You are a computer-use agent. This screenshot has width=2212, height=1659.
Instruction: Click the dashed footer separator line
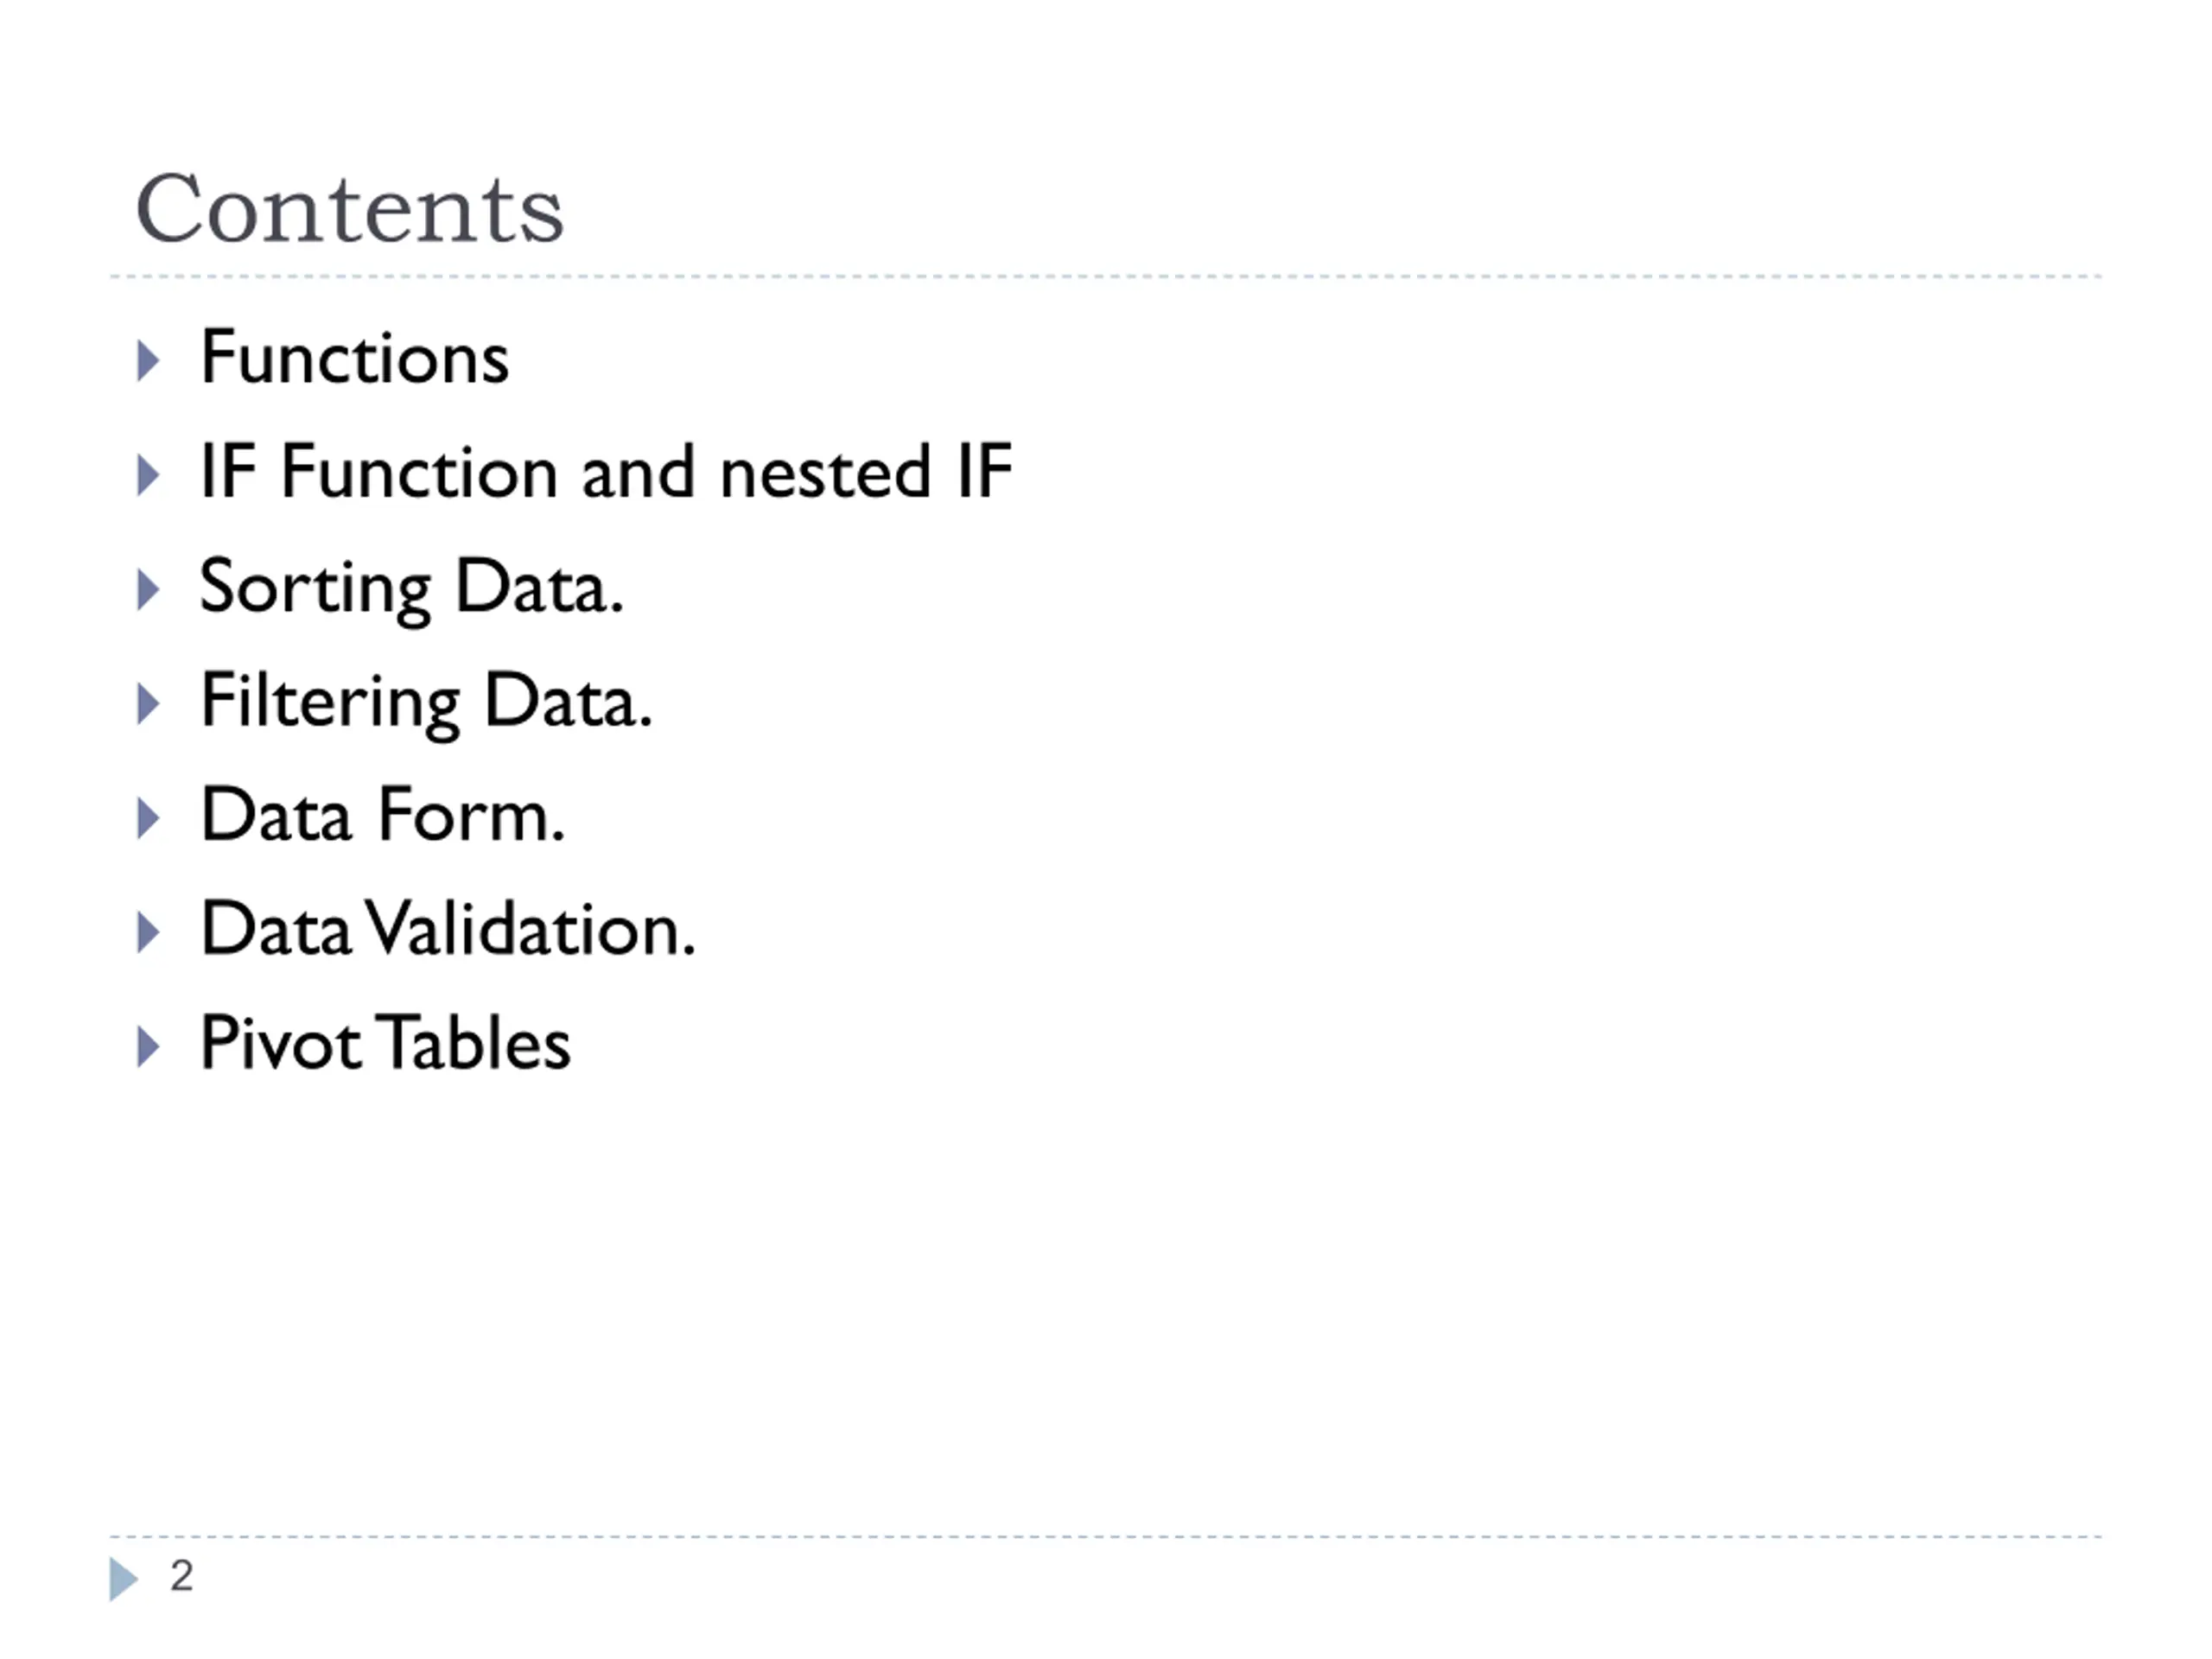1105,1536
